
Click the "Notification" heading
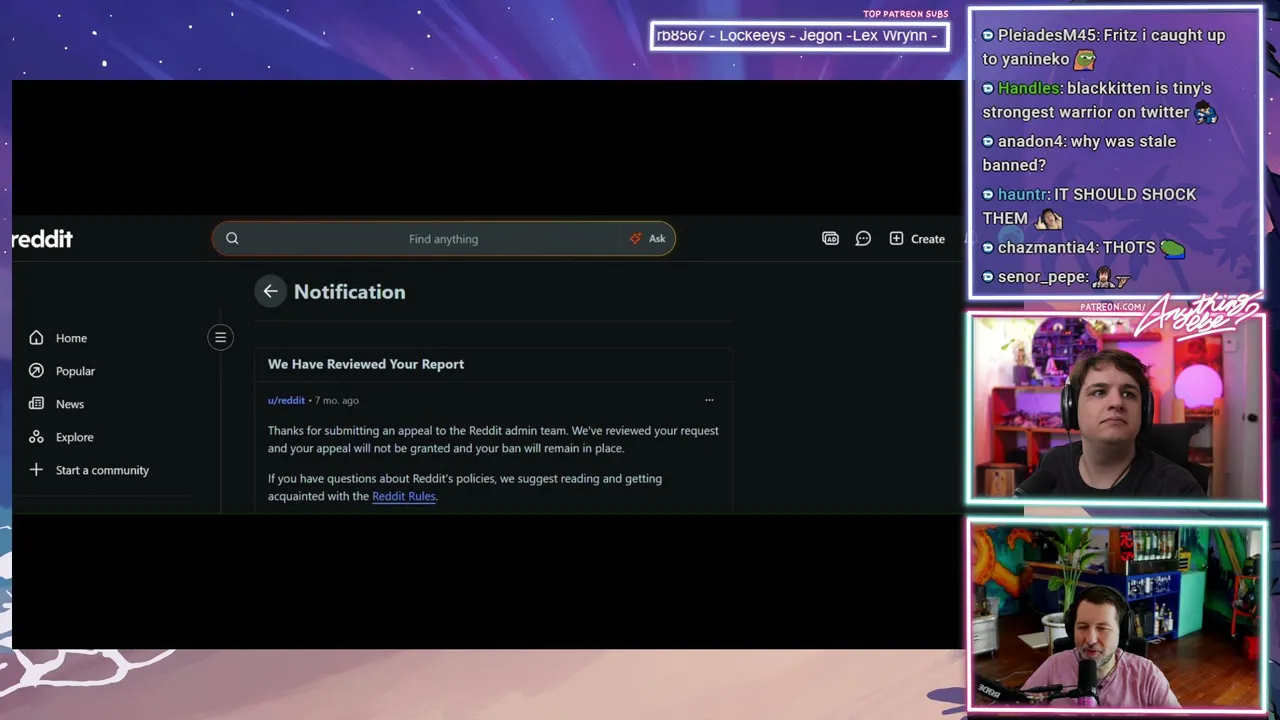pos(350,292)
